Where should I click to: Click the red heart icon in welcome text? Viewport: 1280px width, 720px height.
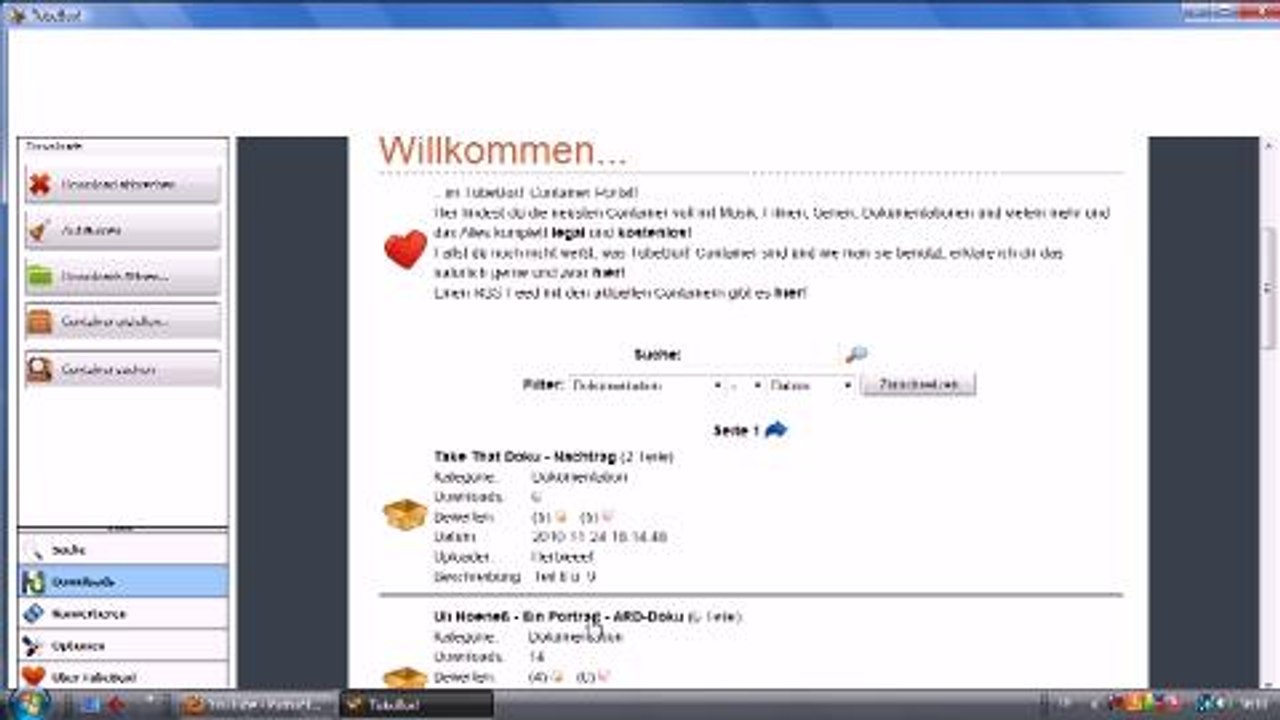pos(405,250)
